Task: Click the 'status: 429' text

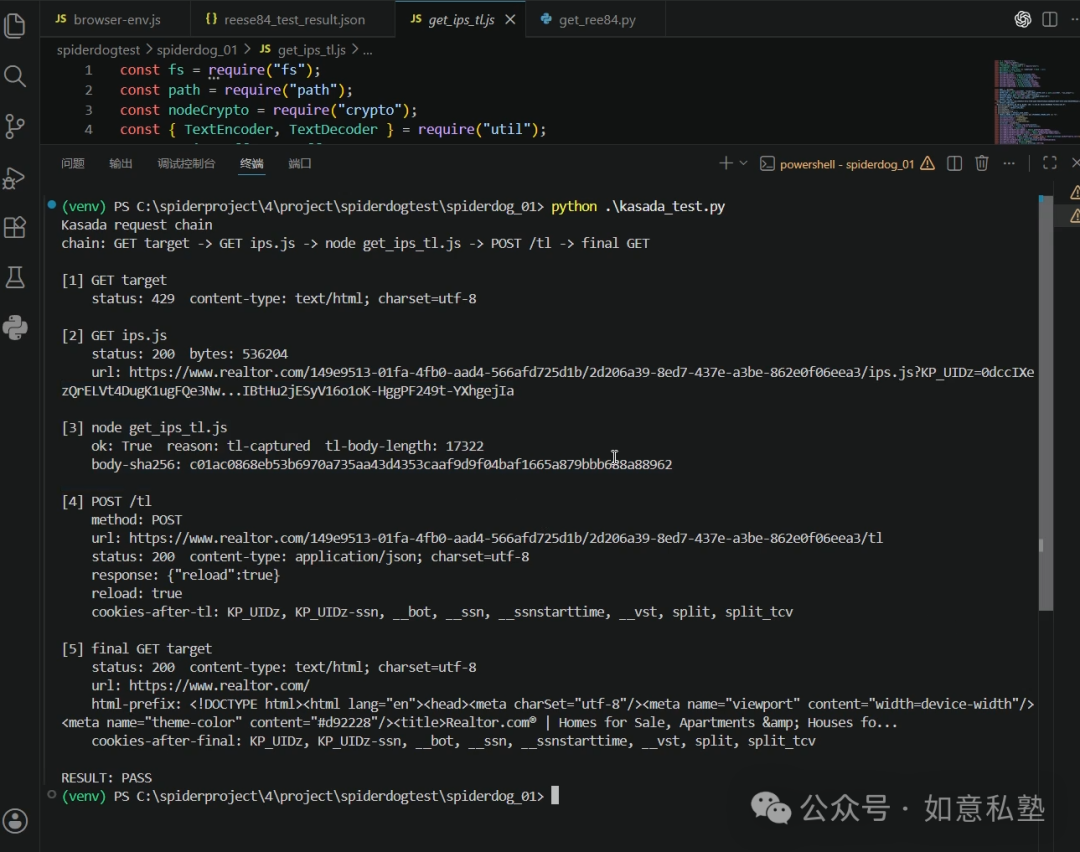Action: pyautogui.click(x=133, y=298)
